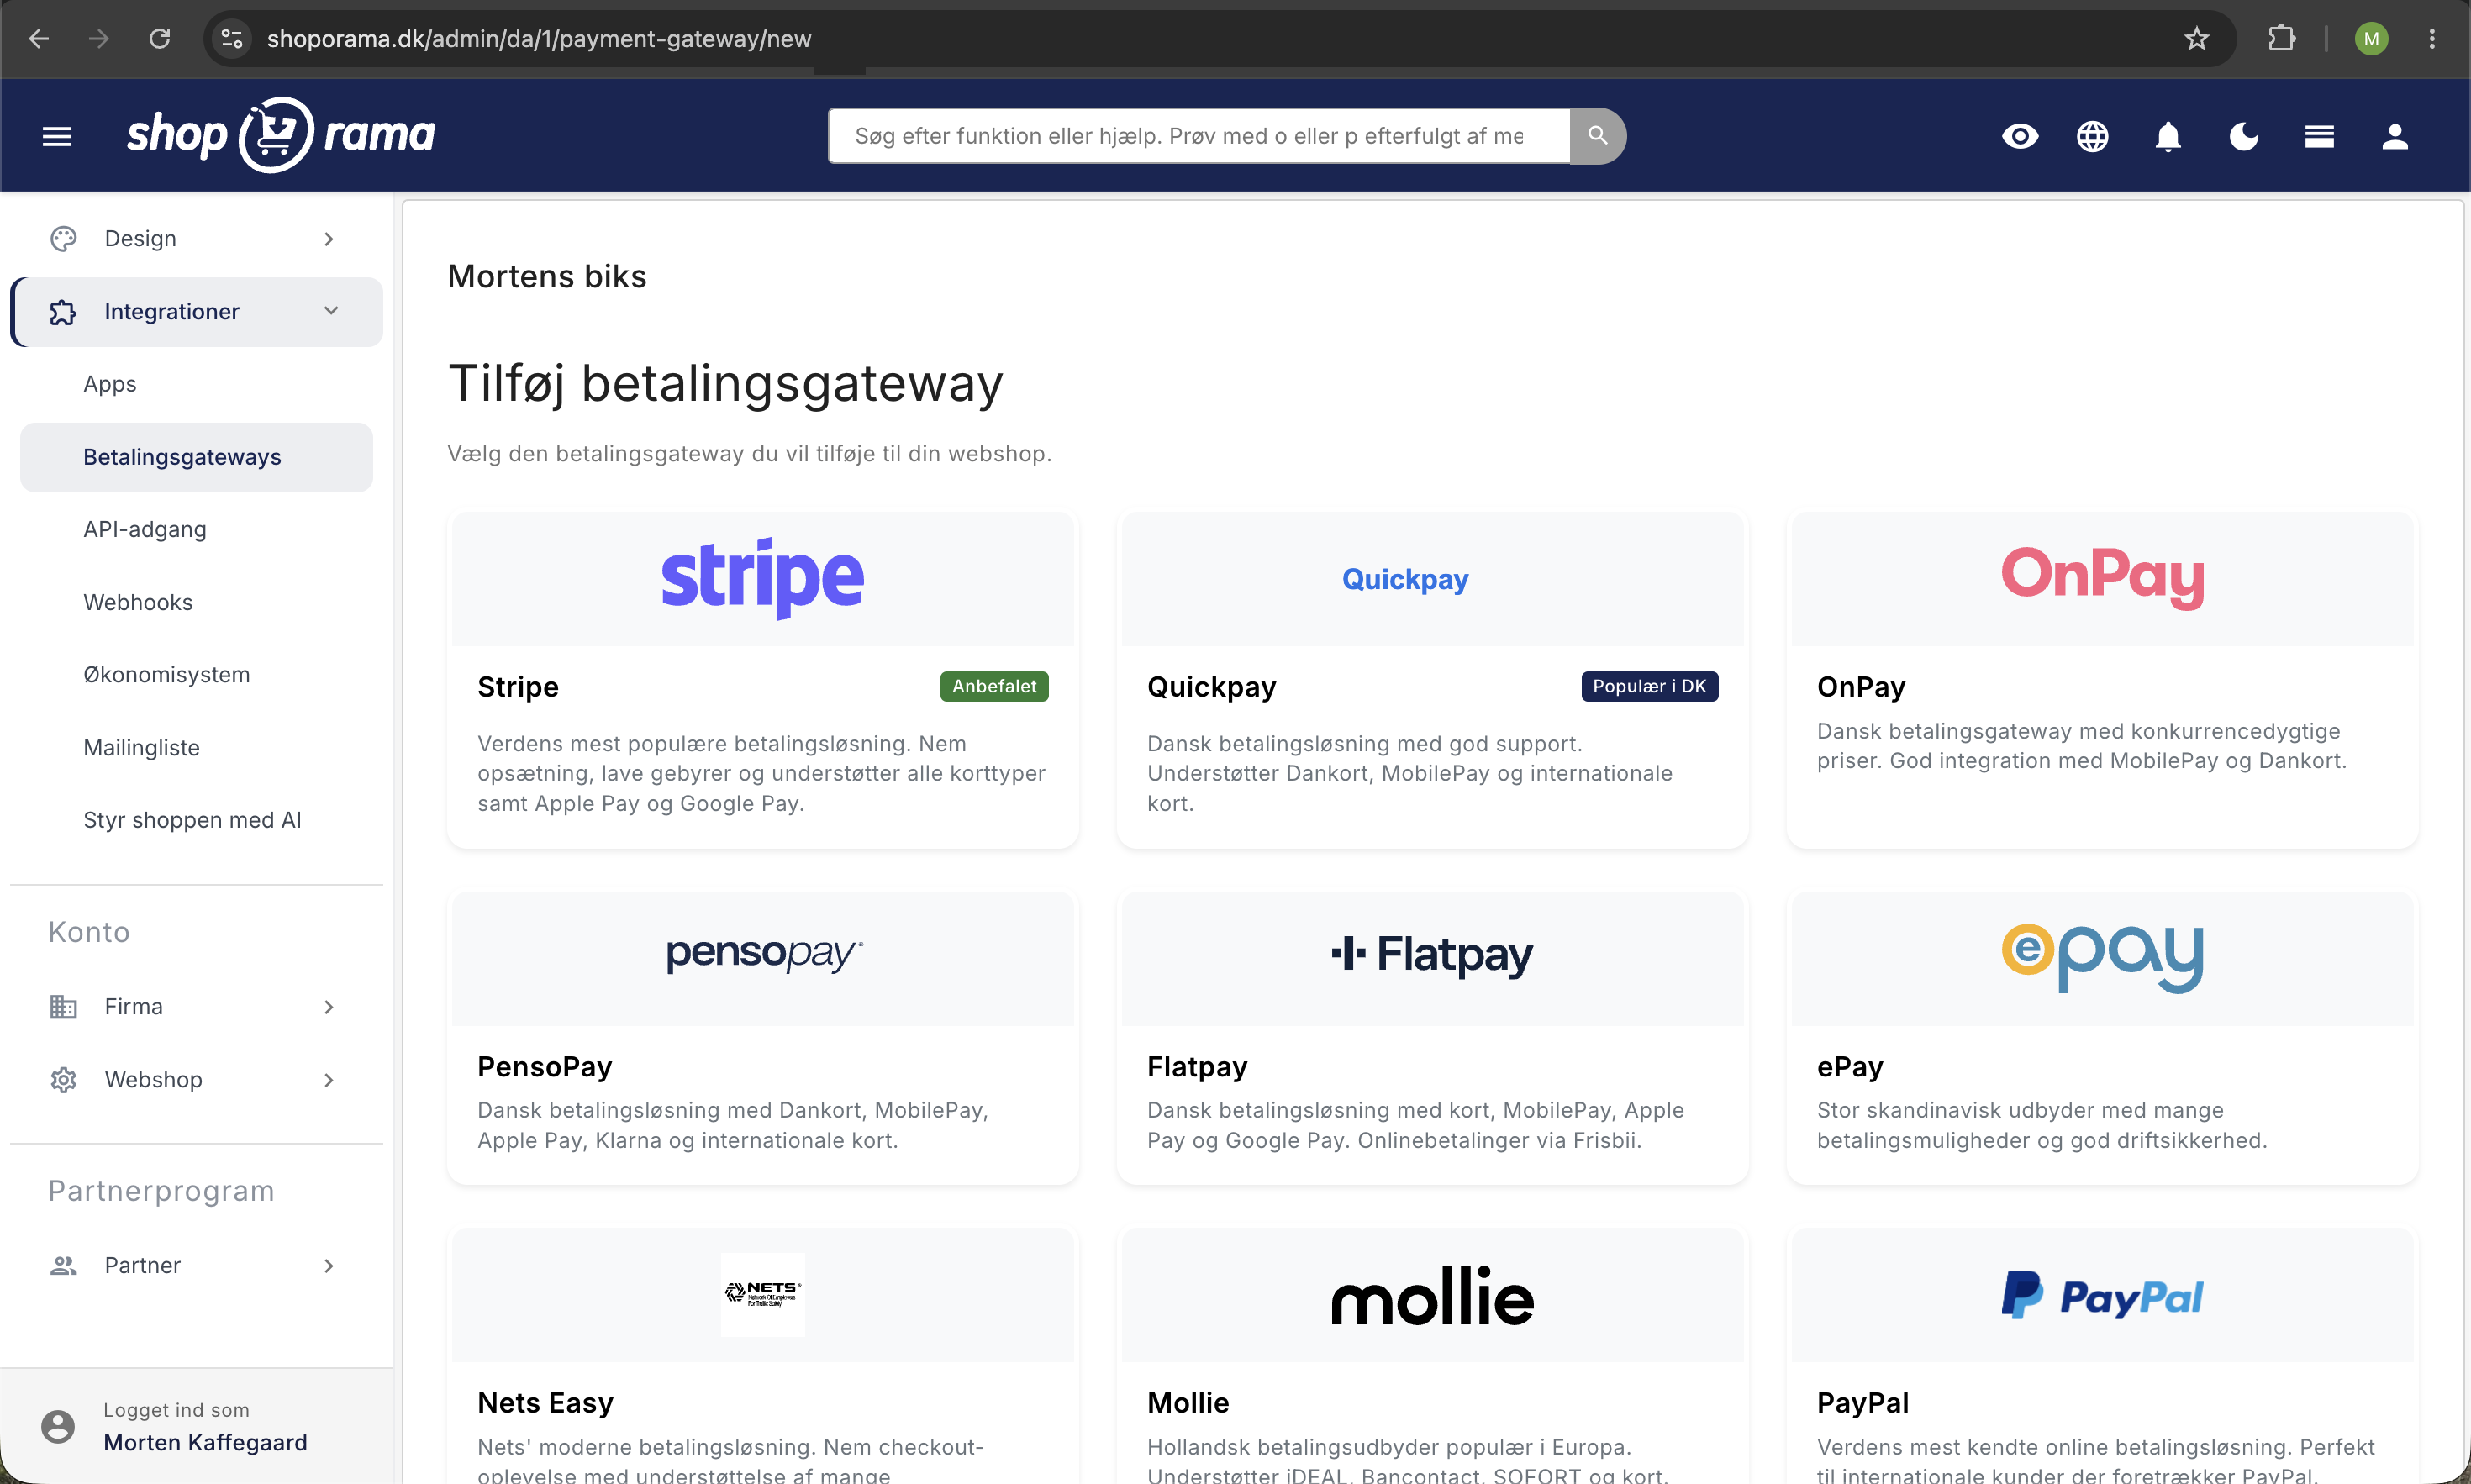Click the browser address bar URL
This screenshot has width=2471, height=1484.
click(x=539, y=39)
